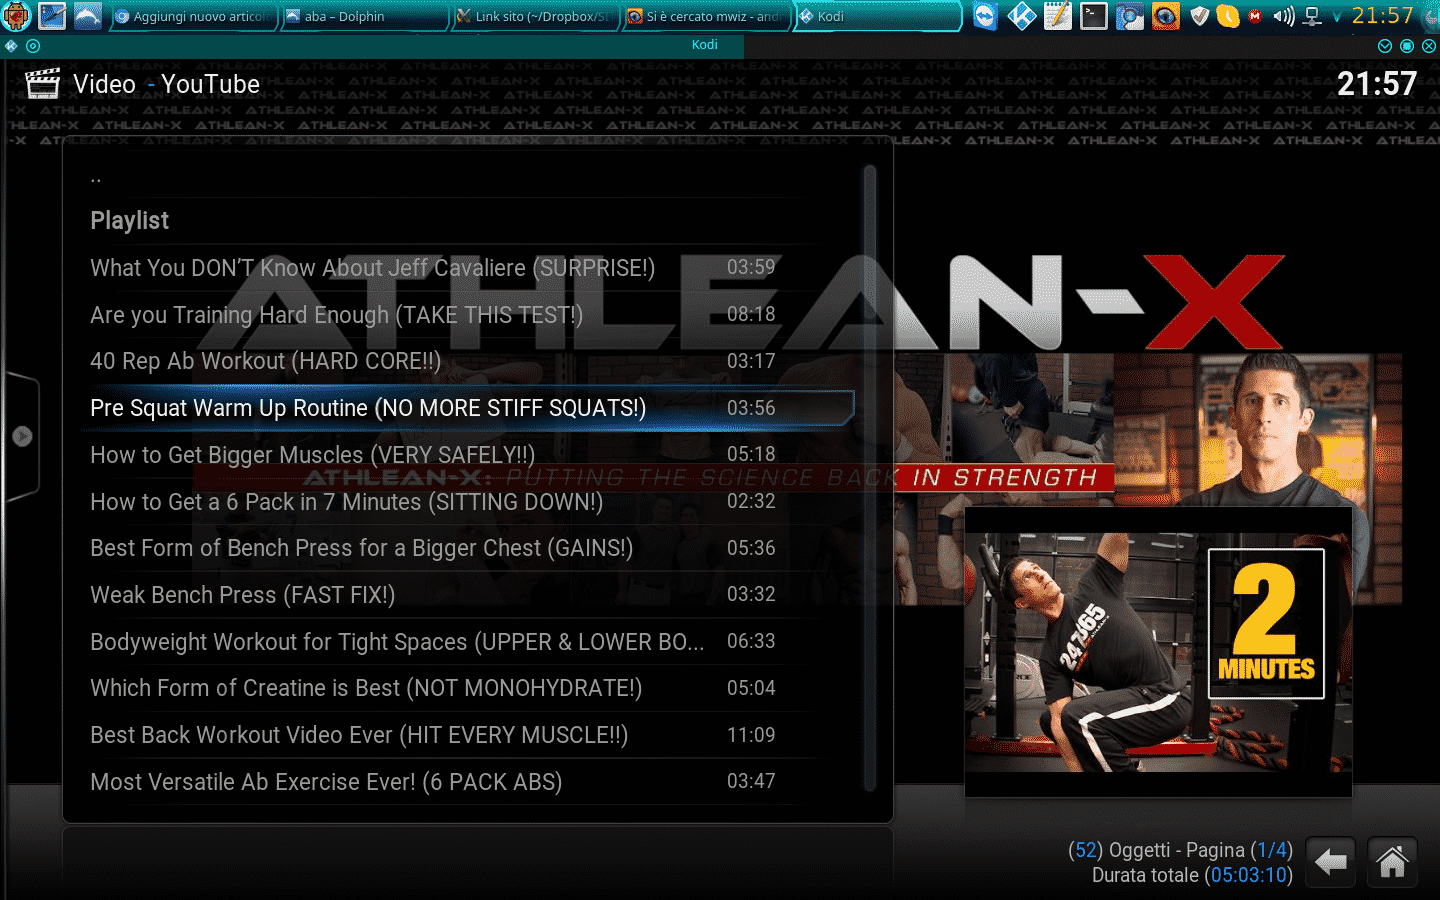Switch to Aggiungi nuovo articolo browser window
The height and width of the screenshot is (900, 1440).
coord(192,16)
